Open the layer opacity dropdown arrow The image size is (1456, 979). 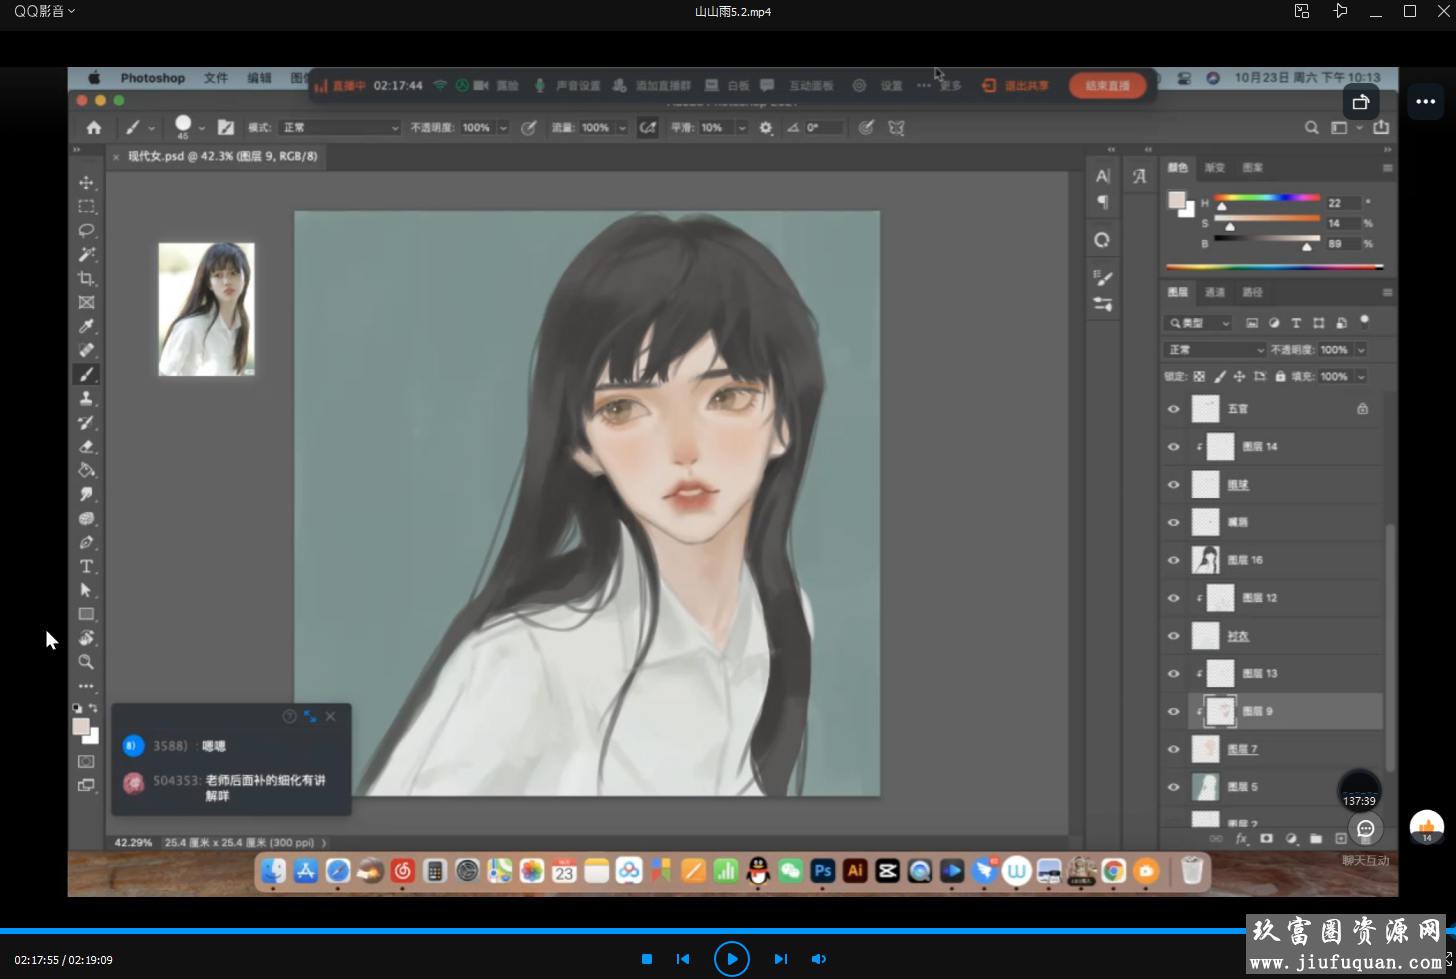click(1361, 350)
